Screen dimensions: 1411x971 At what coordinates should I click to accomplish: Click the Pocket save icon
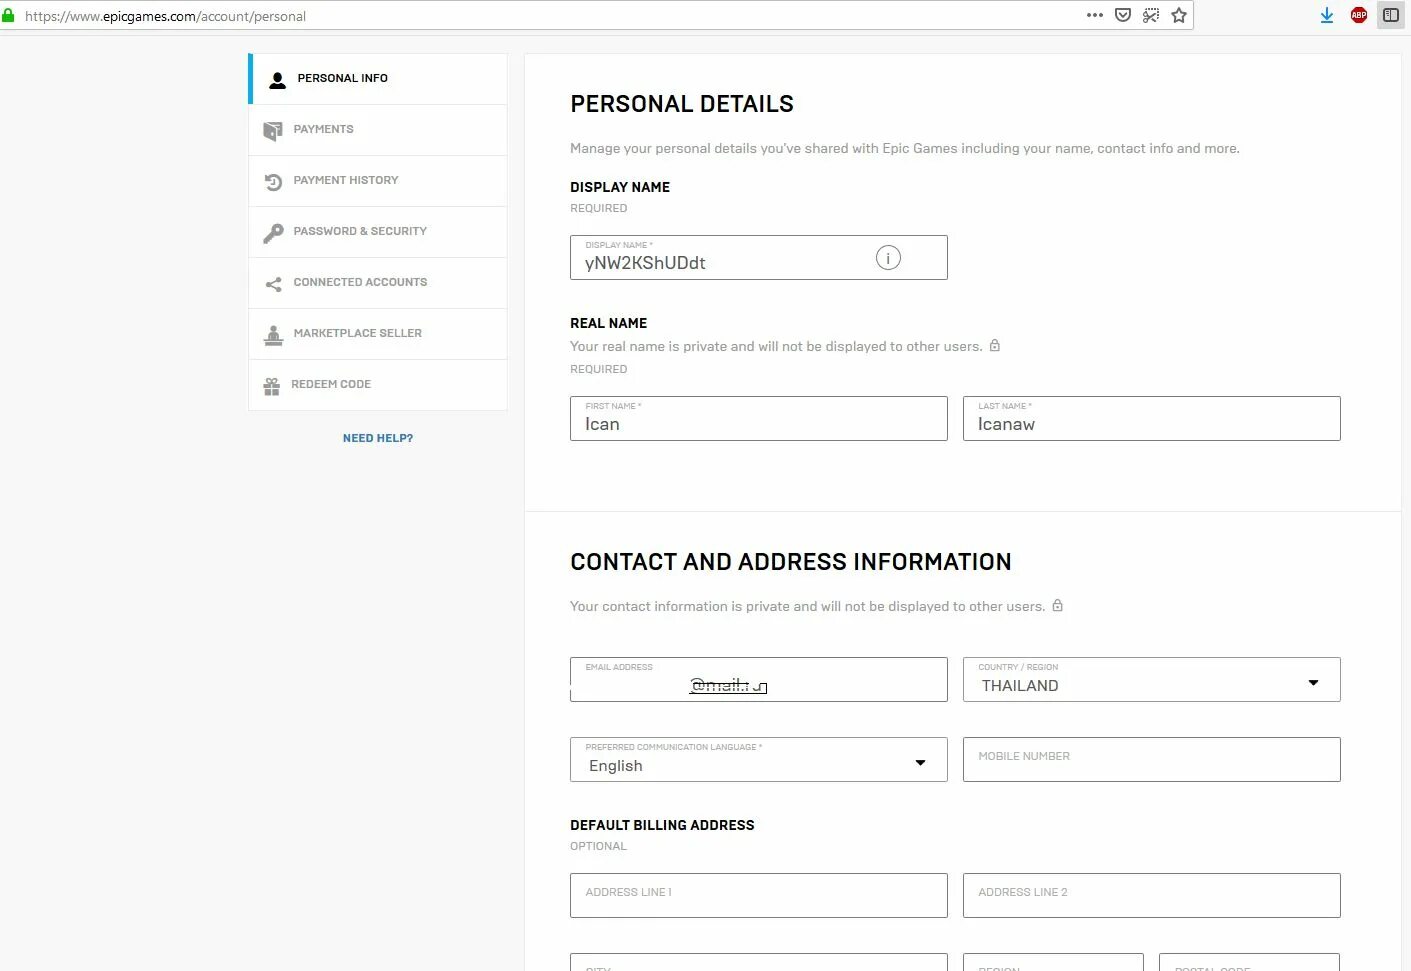pos(1123,15)
